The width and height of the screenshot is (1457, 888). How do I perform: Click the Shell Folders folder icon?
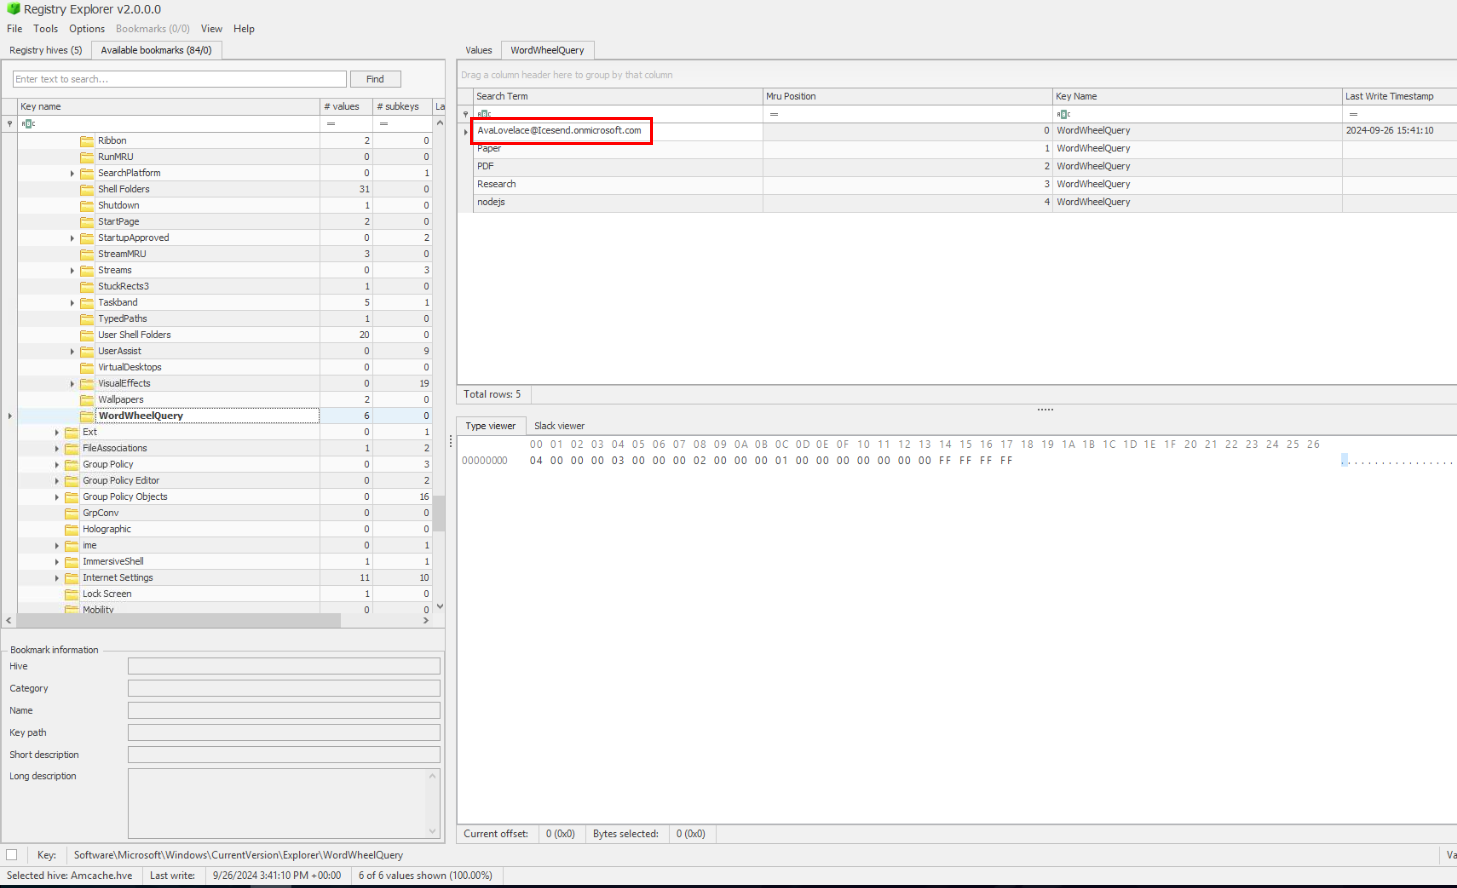[x=87, y=189]
